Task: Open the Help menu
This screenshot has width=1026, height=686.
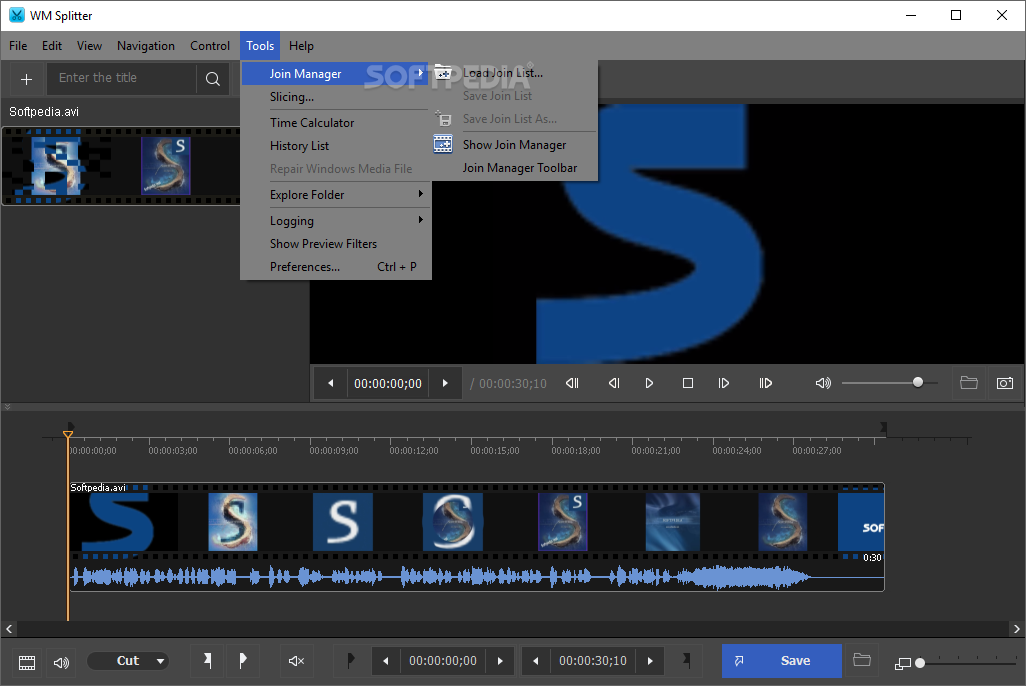Action: point(301,46)
